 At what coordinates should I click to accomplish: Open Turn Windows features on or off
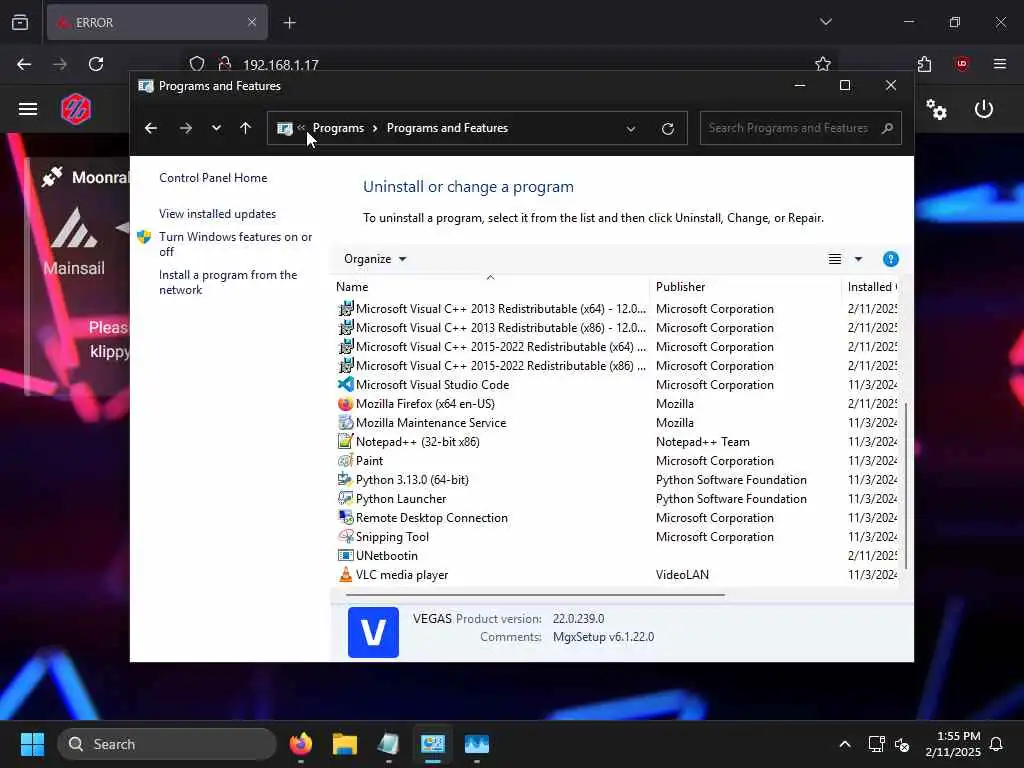click(235, 244)
